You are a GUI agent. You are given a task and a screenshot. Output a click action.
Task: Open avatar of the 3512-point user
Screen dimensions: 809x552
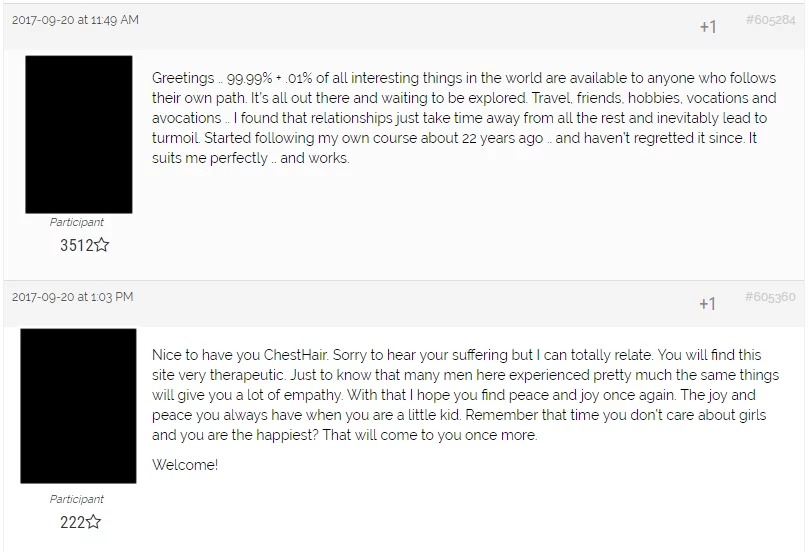coord(78,134)
